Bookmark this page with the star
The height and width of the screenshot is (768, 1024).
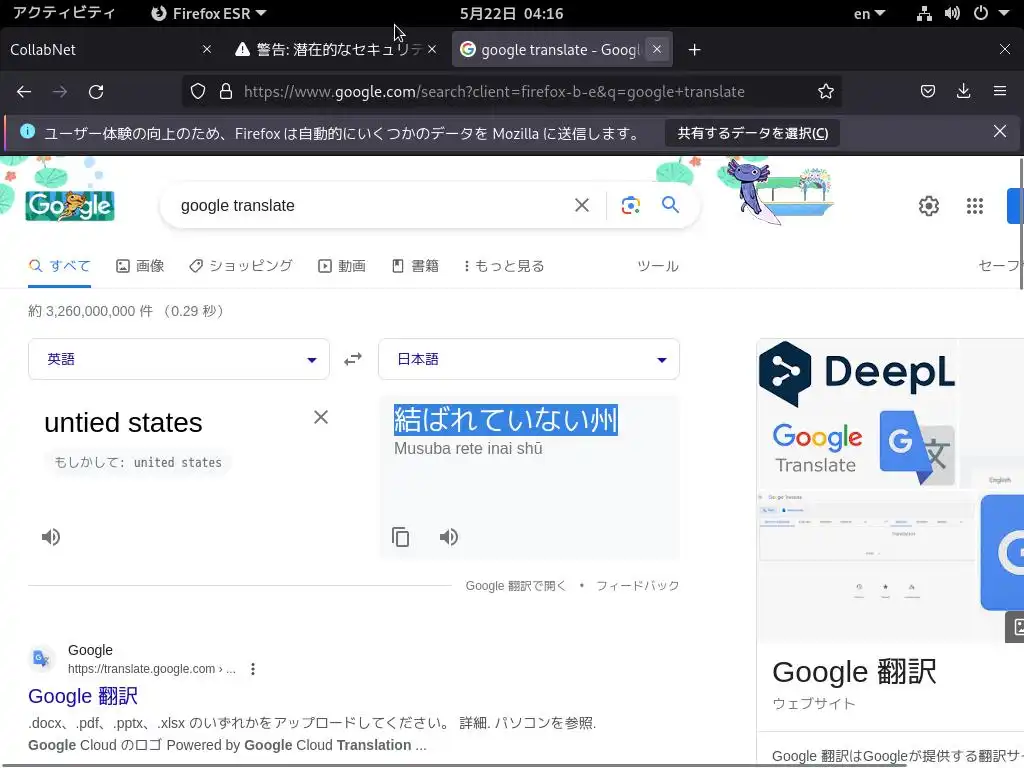825,91
